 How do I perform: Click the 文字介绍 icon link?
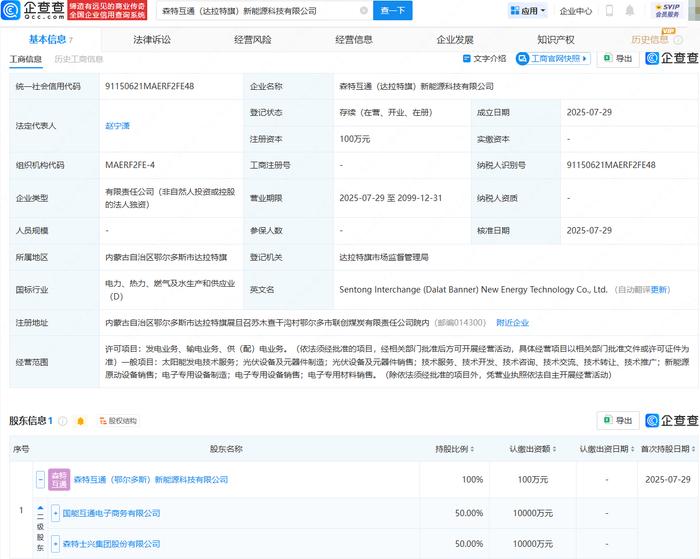click(x=484, y=58)
